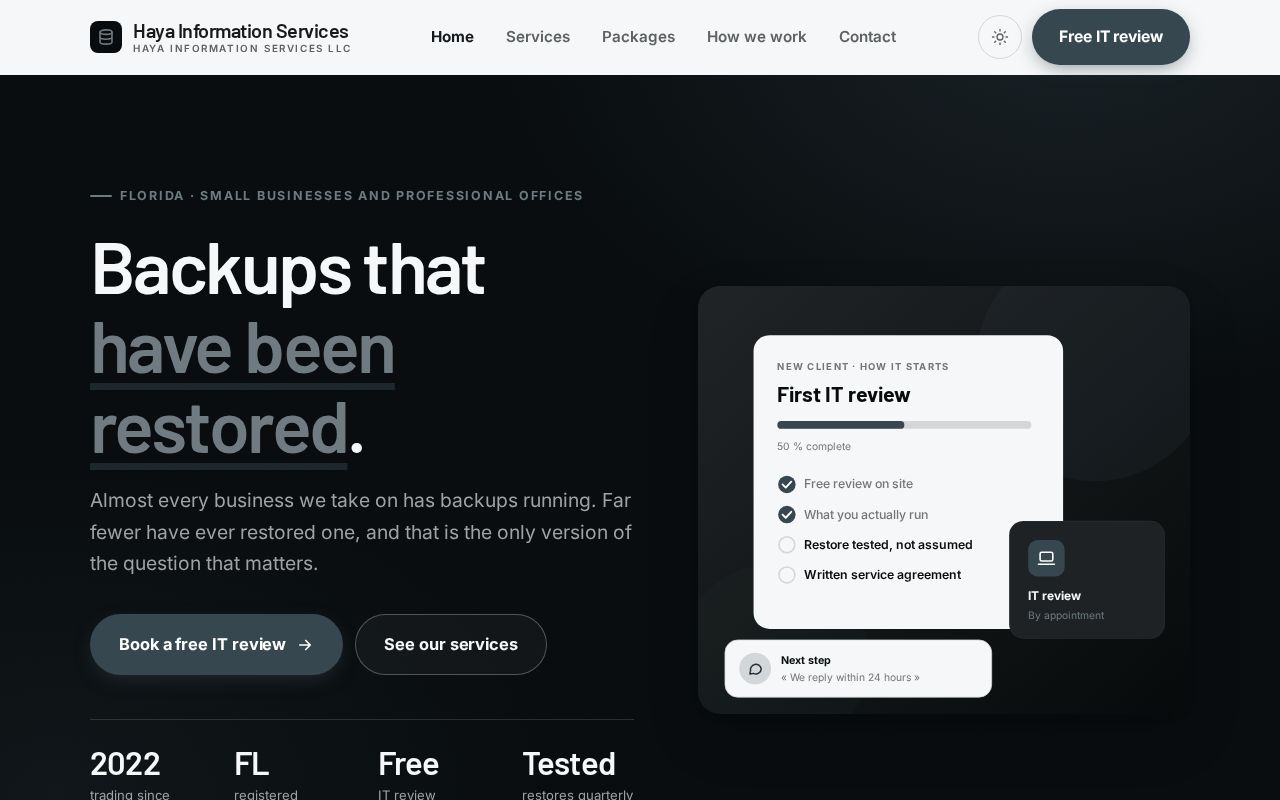The width and height of the screenshot is (1280, 800).
Task: Click the Haya Information Services brand name
Action: click(x=241, y=31)
